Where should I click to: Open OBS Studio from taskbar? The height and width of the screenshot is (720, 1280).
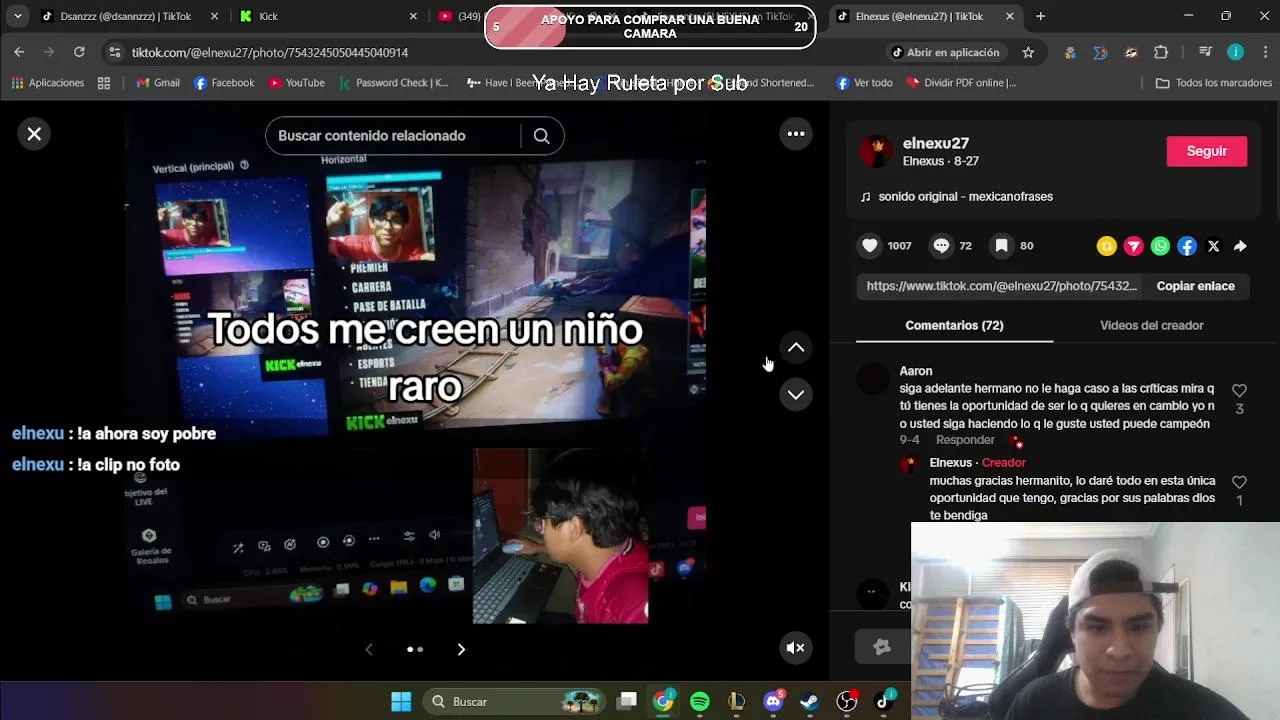pos(847,702)
